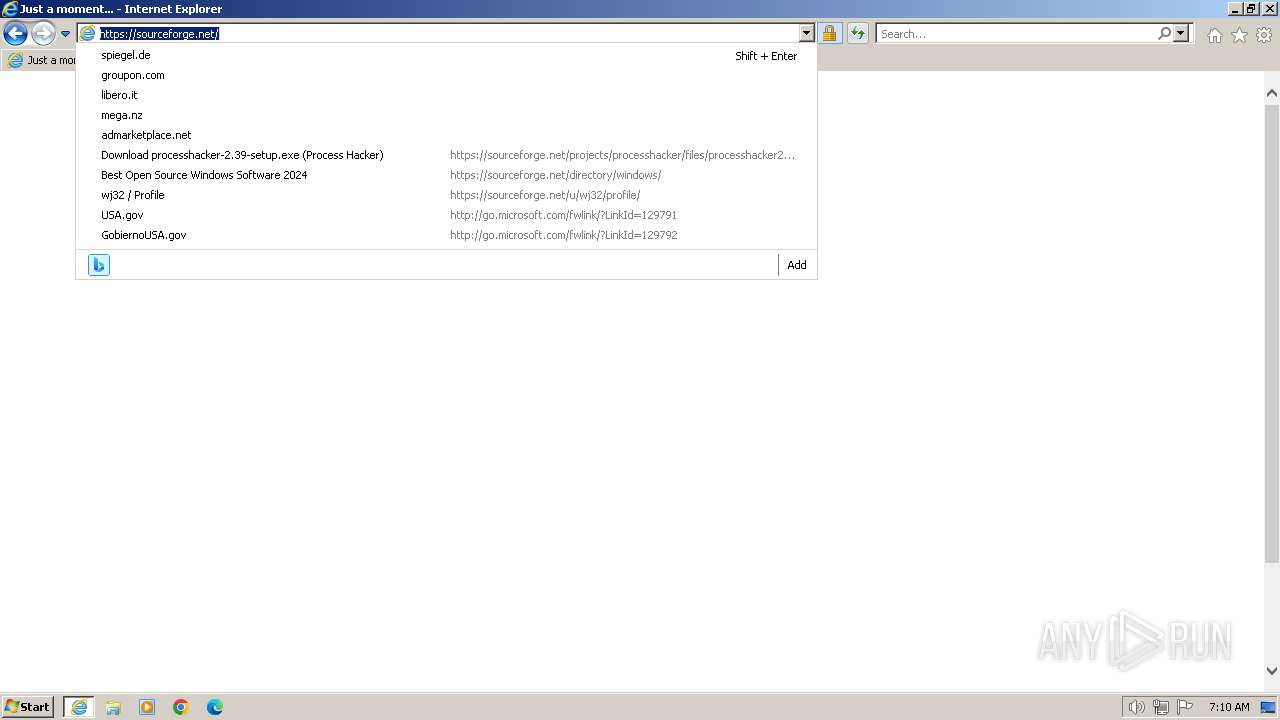This screenshot has height=720, width=1280.
Task: Open the USA.gov favorites entry
Action: click(446, 215)
